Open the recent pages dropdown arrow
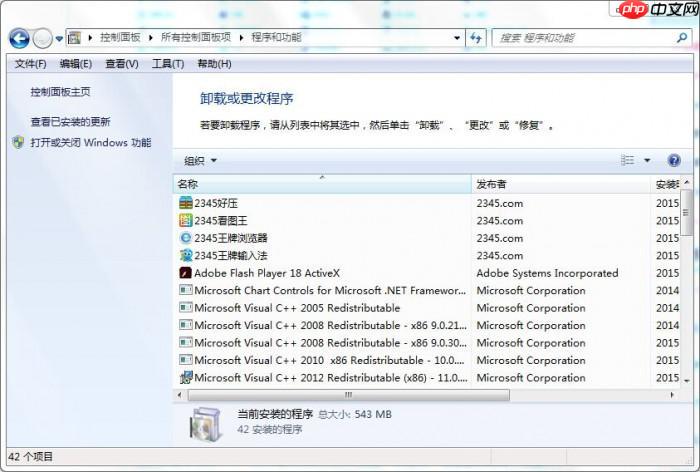700x472 pixels. (59, 39)
